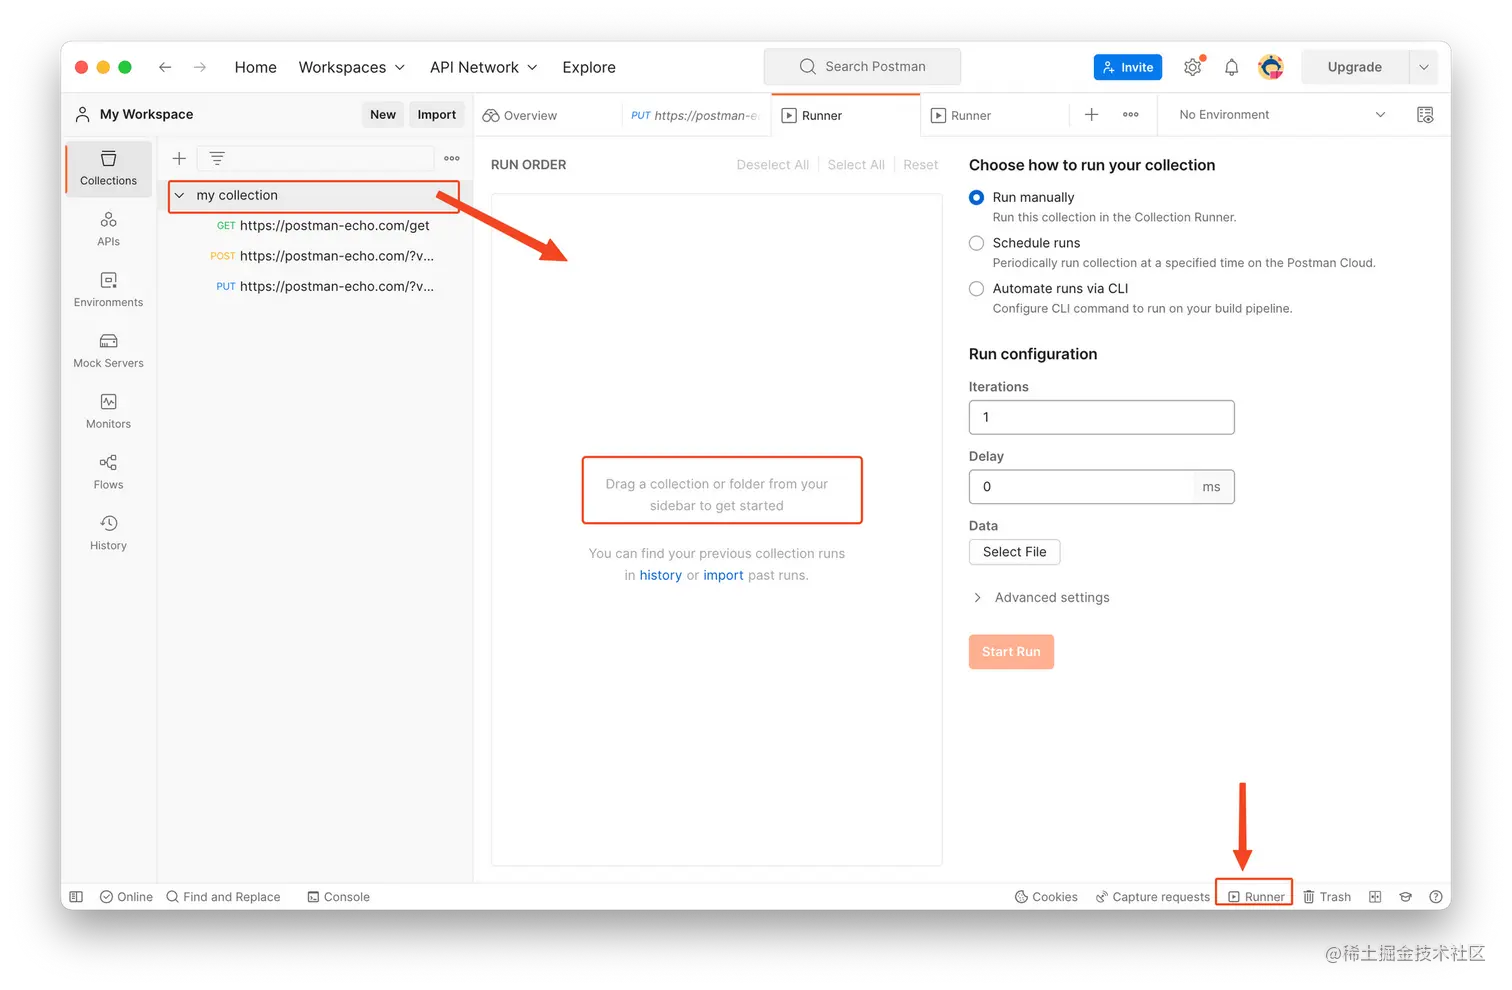Viewport: 1512px width, 990px height.
Task: Open the history link
Action: click(x=660, y=576)
